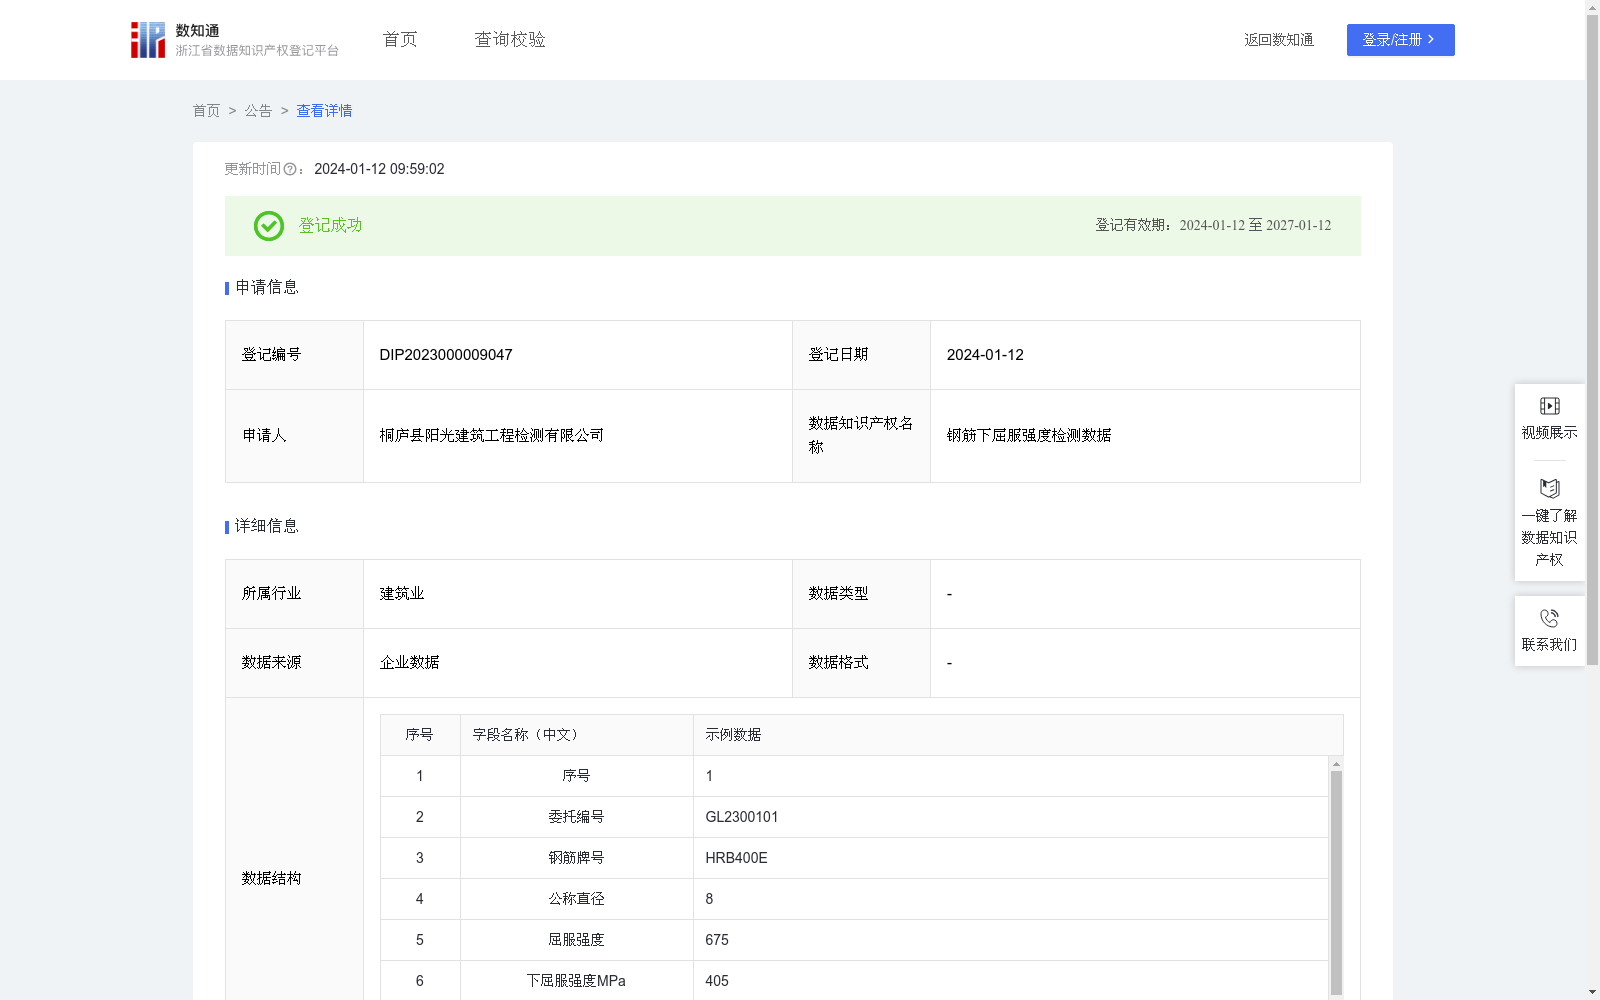Click the 屈服强度 field name in row 5
Screen dimensions: 1600x1000
[576, 940]
